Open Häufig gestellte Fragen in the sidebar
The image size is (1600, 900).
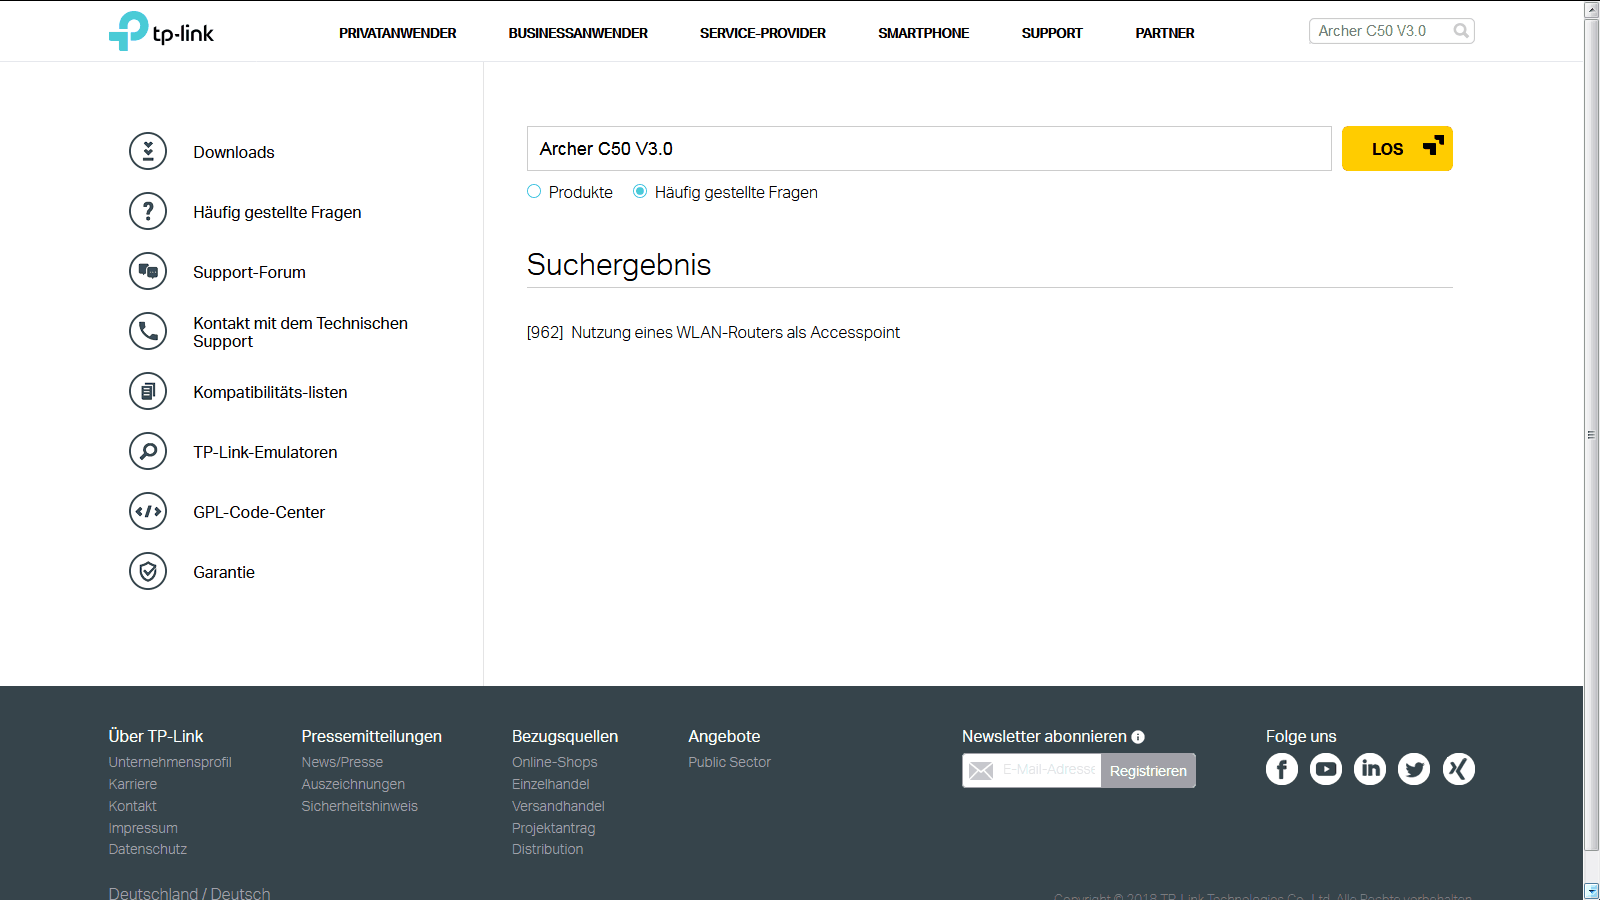(277, 212)
